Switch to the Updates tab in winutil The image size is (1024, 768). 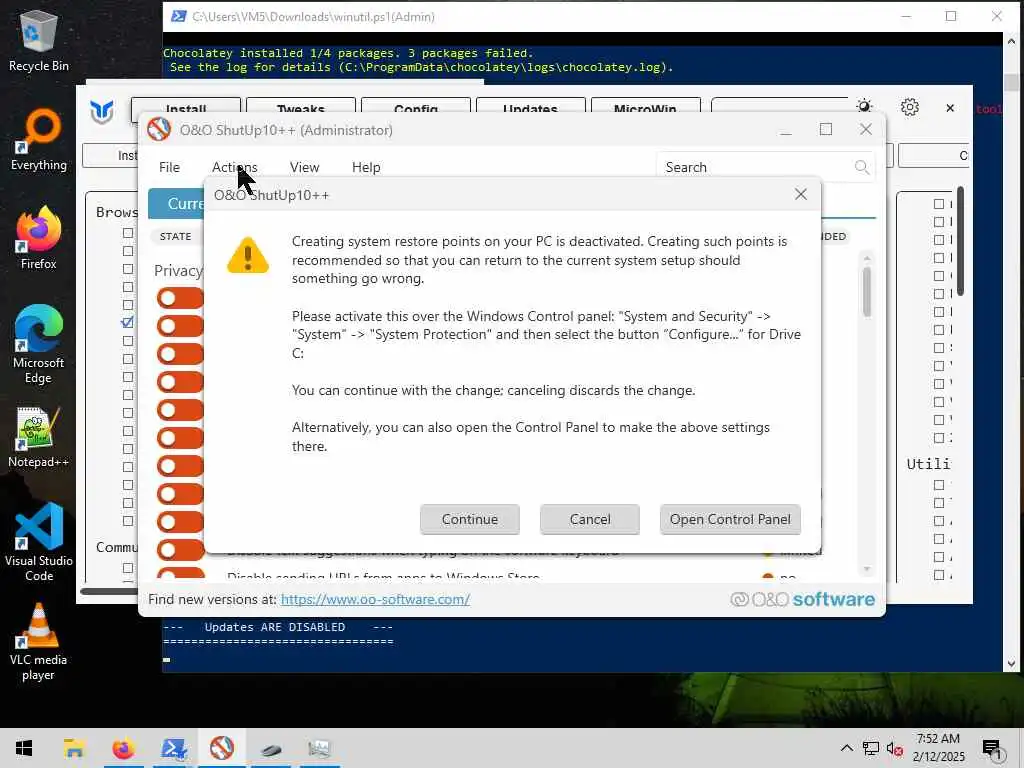pyautogui.click(x=530, y=106)
